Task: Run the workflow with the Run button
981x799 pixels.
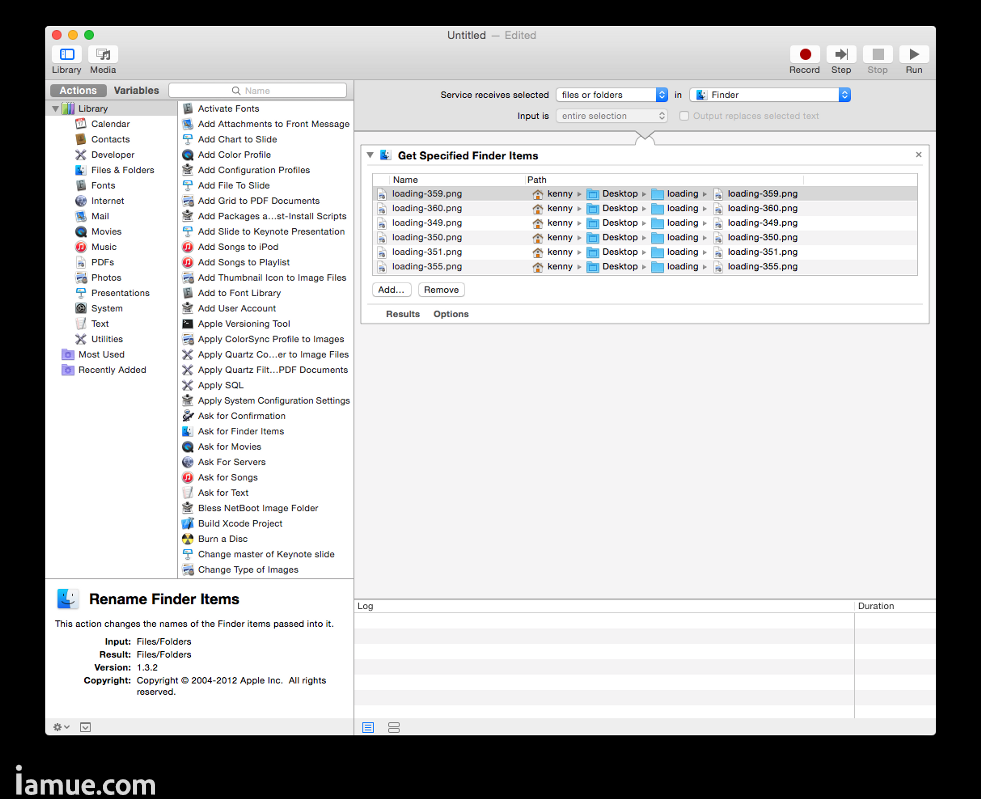Action: [x=913, y=54]
